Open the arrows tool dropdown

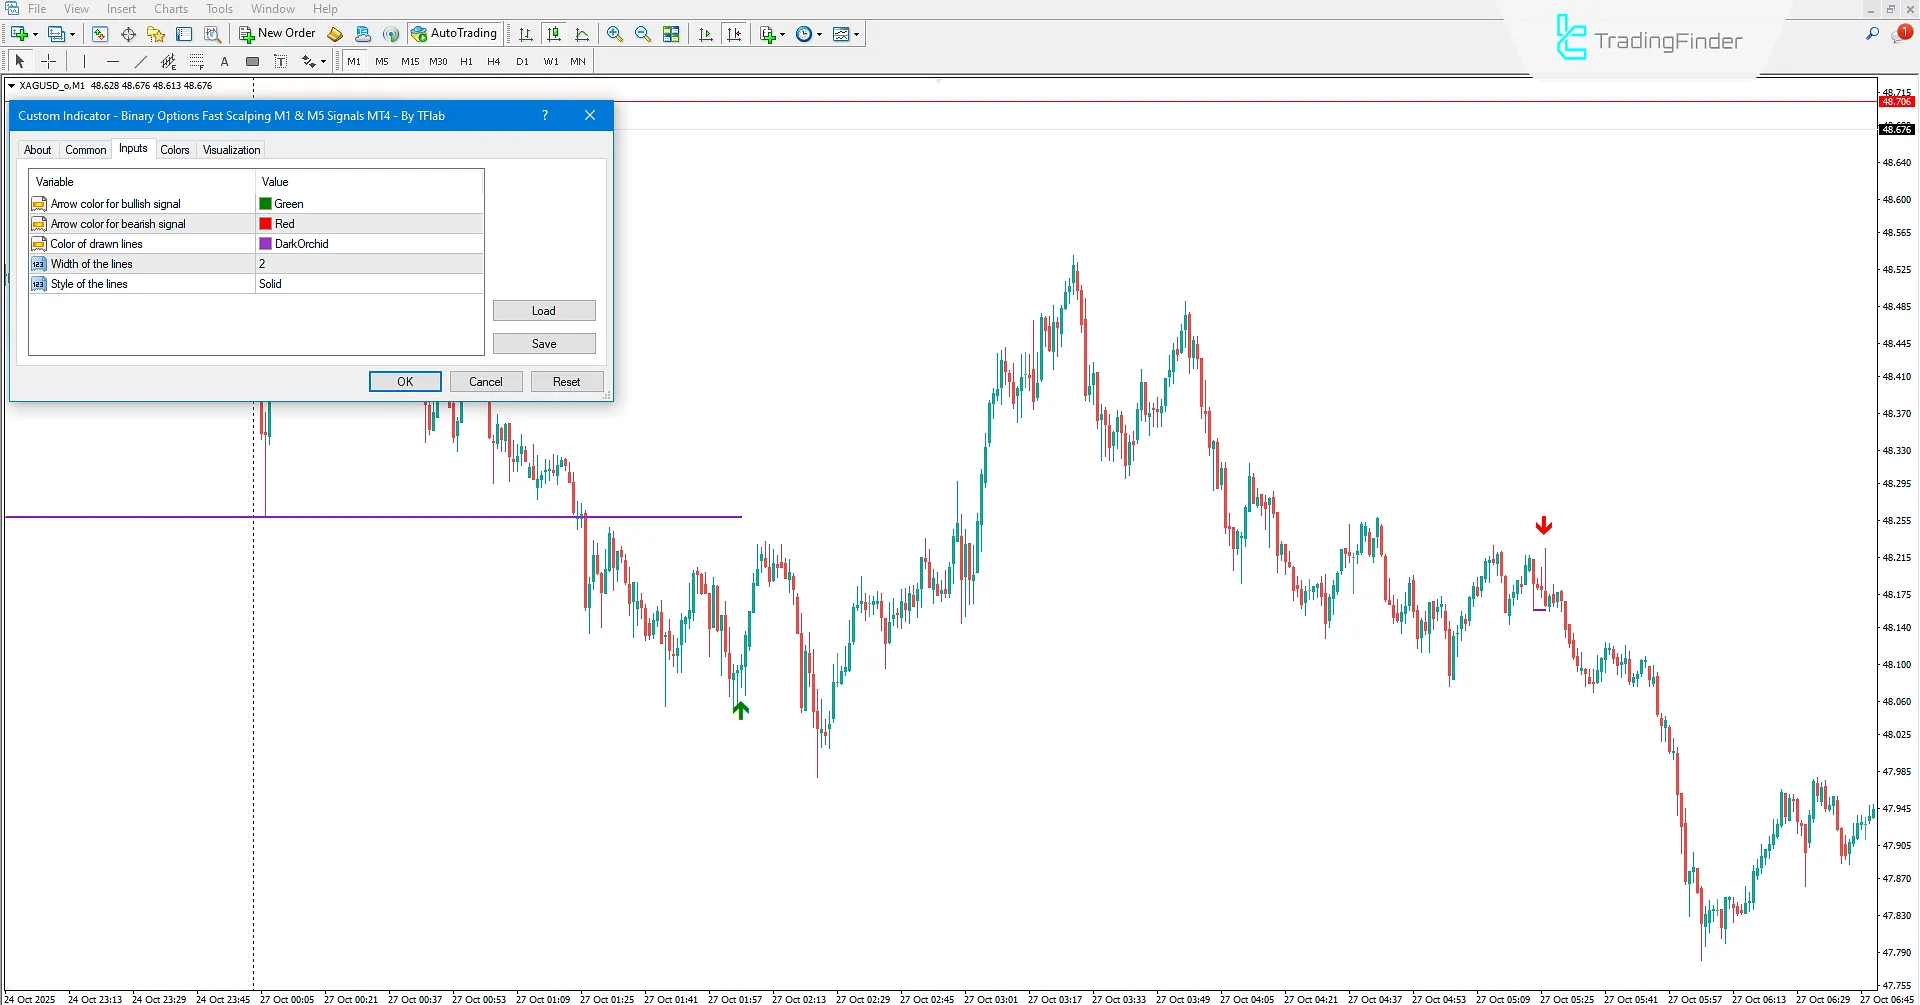(322, 61)
